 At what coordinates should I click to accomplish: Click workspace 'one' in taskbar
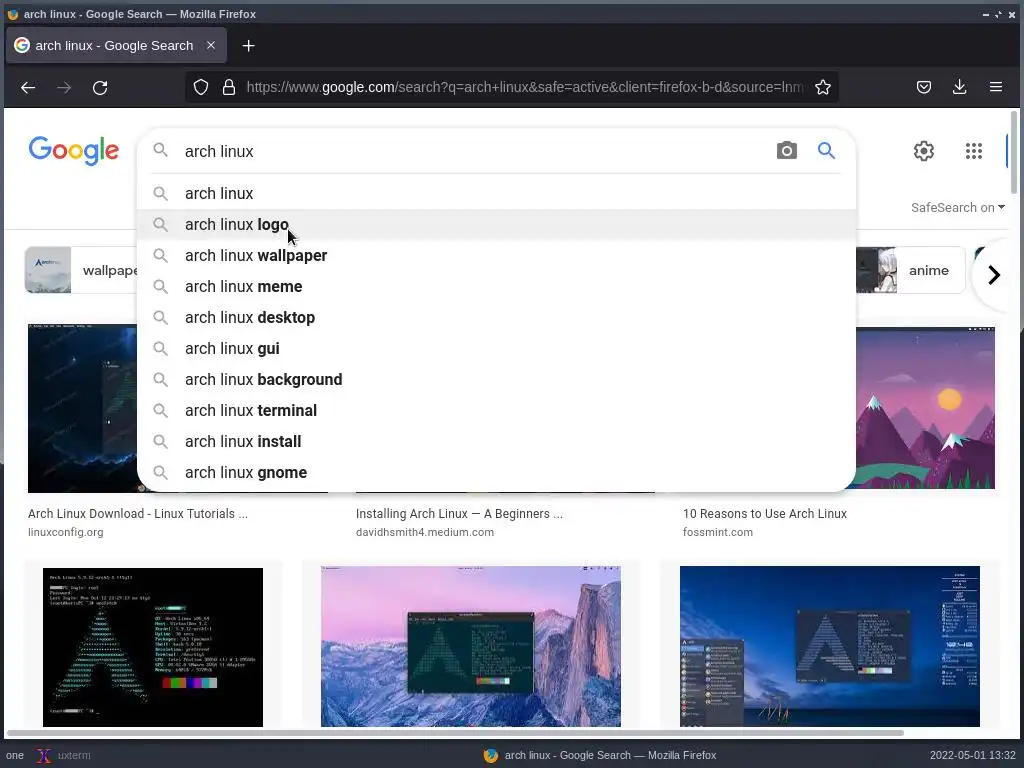coord(14,756)
